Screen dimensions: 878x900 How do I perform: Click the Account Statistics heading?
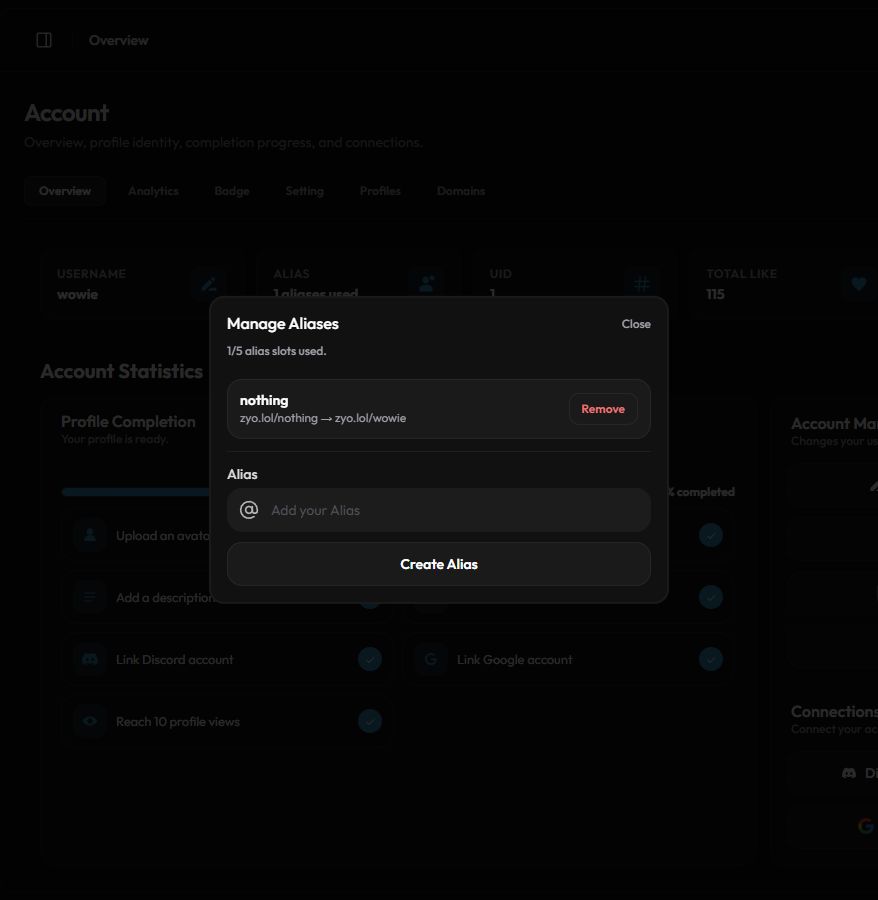(x=122, y=371)
